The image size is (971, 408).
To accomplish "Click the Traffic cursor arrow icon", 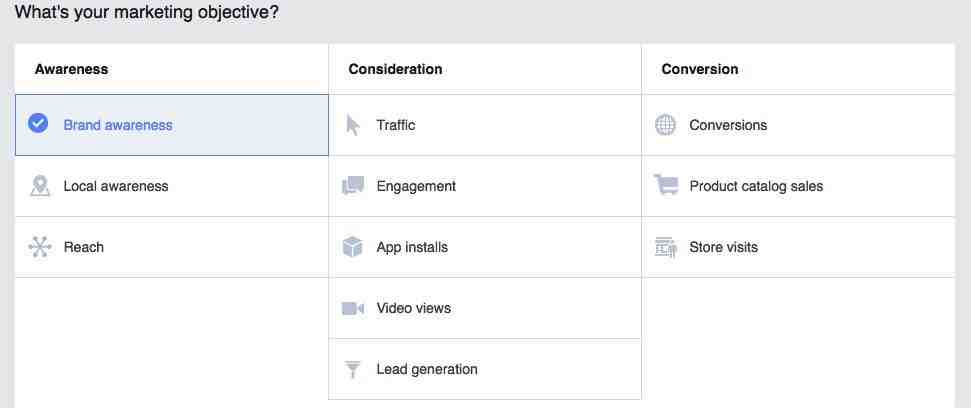I will (352, 125).
